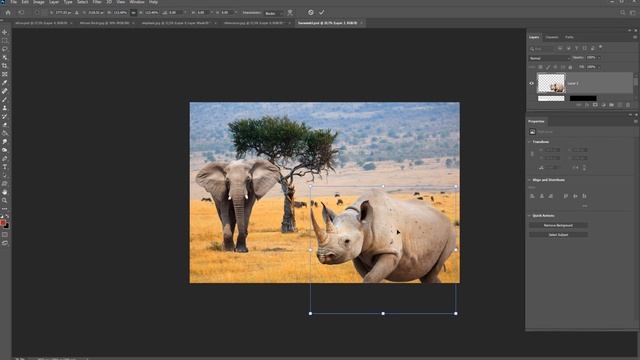Select the Horizontal Type tool
This screenshot has height=360, width=640.
coord(4,167)
